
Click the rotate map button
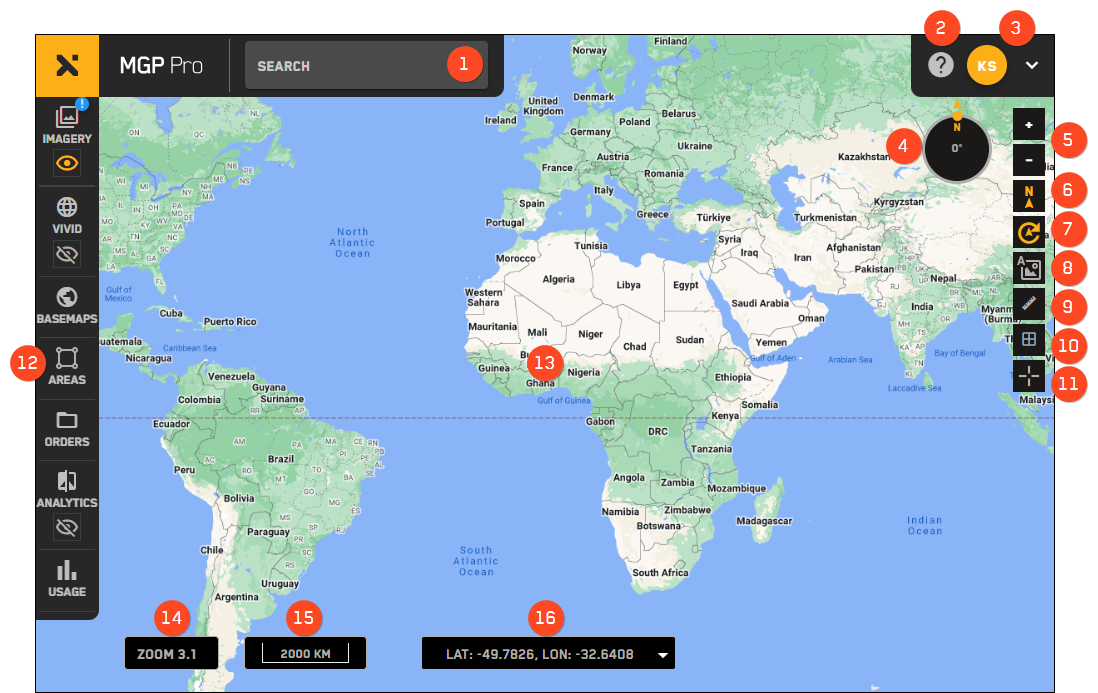pos(1029,232)
